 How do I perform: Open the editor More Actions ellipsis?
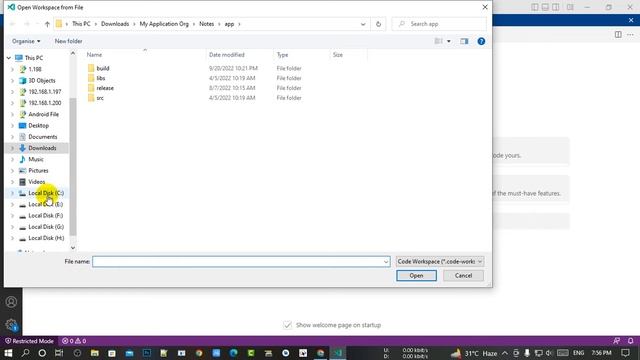pyautogui.click(x=631, y=35)
